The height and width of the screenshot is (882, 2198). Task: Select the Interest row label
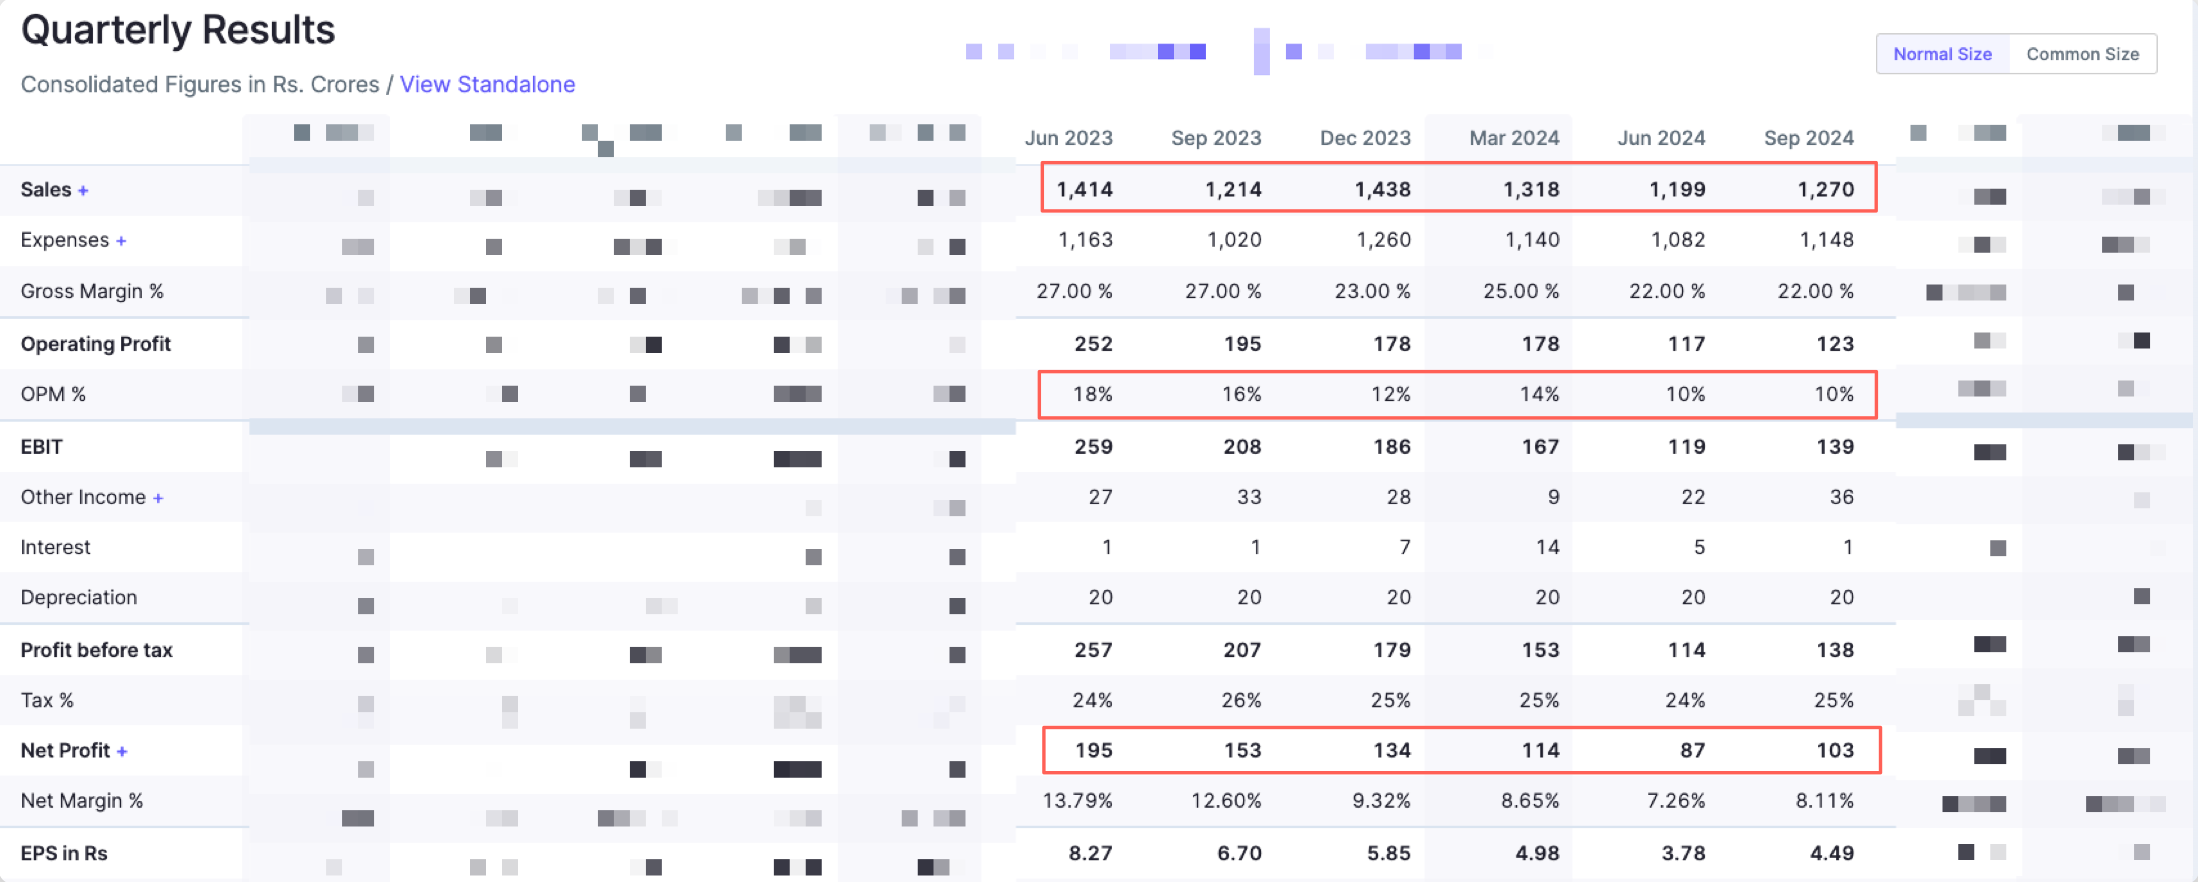pyautogui.click(x=55, y=547)
